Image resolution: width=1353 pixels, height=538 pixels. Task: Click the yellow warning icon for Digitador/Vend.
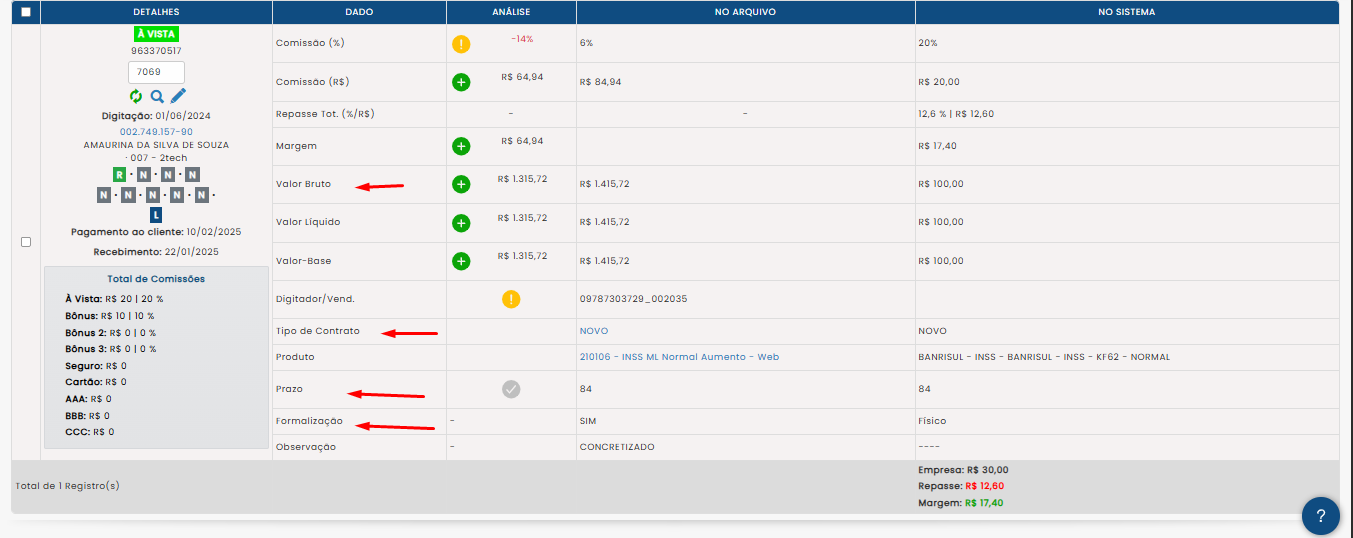click(511, 299)
